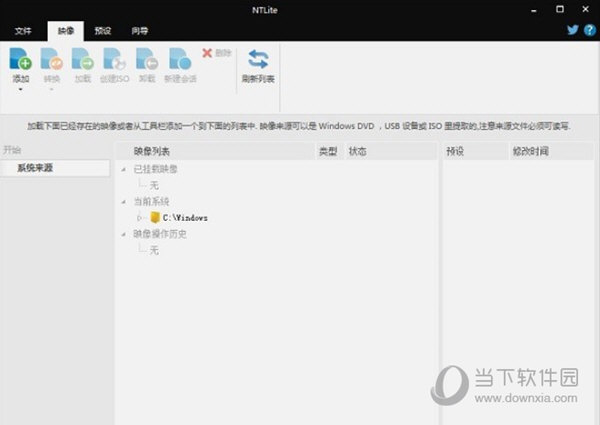Collapse the 已挂载映像 group
This screenshot has height=425, width=600.
(x=124, y=169)
